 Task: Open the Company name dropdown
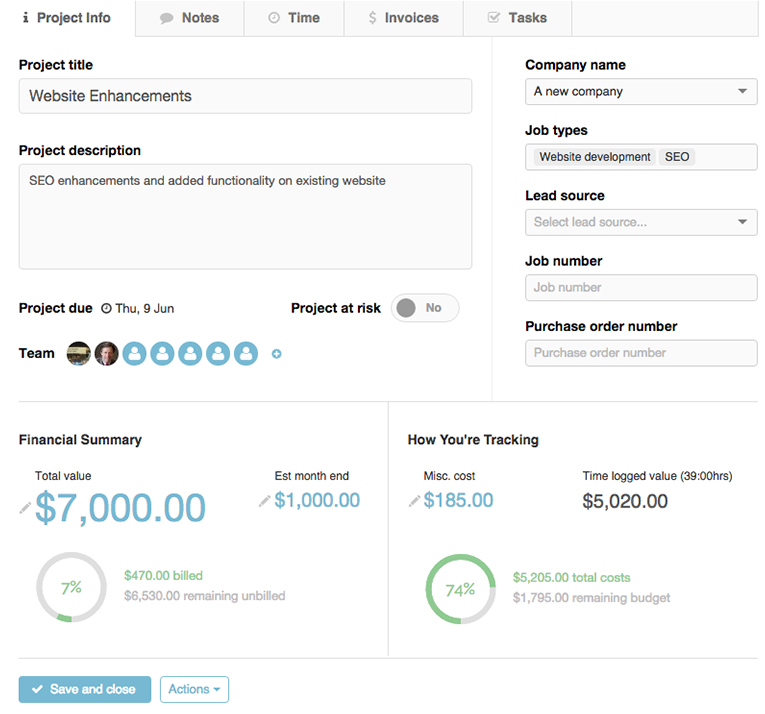point(641,92)
